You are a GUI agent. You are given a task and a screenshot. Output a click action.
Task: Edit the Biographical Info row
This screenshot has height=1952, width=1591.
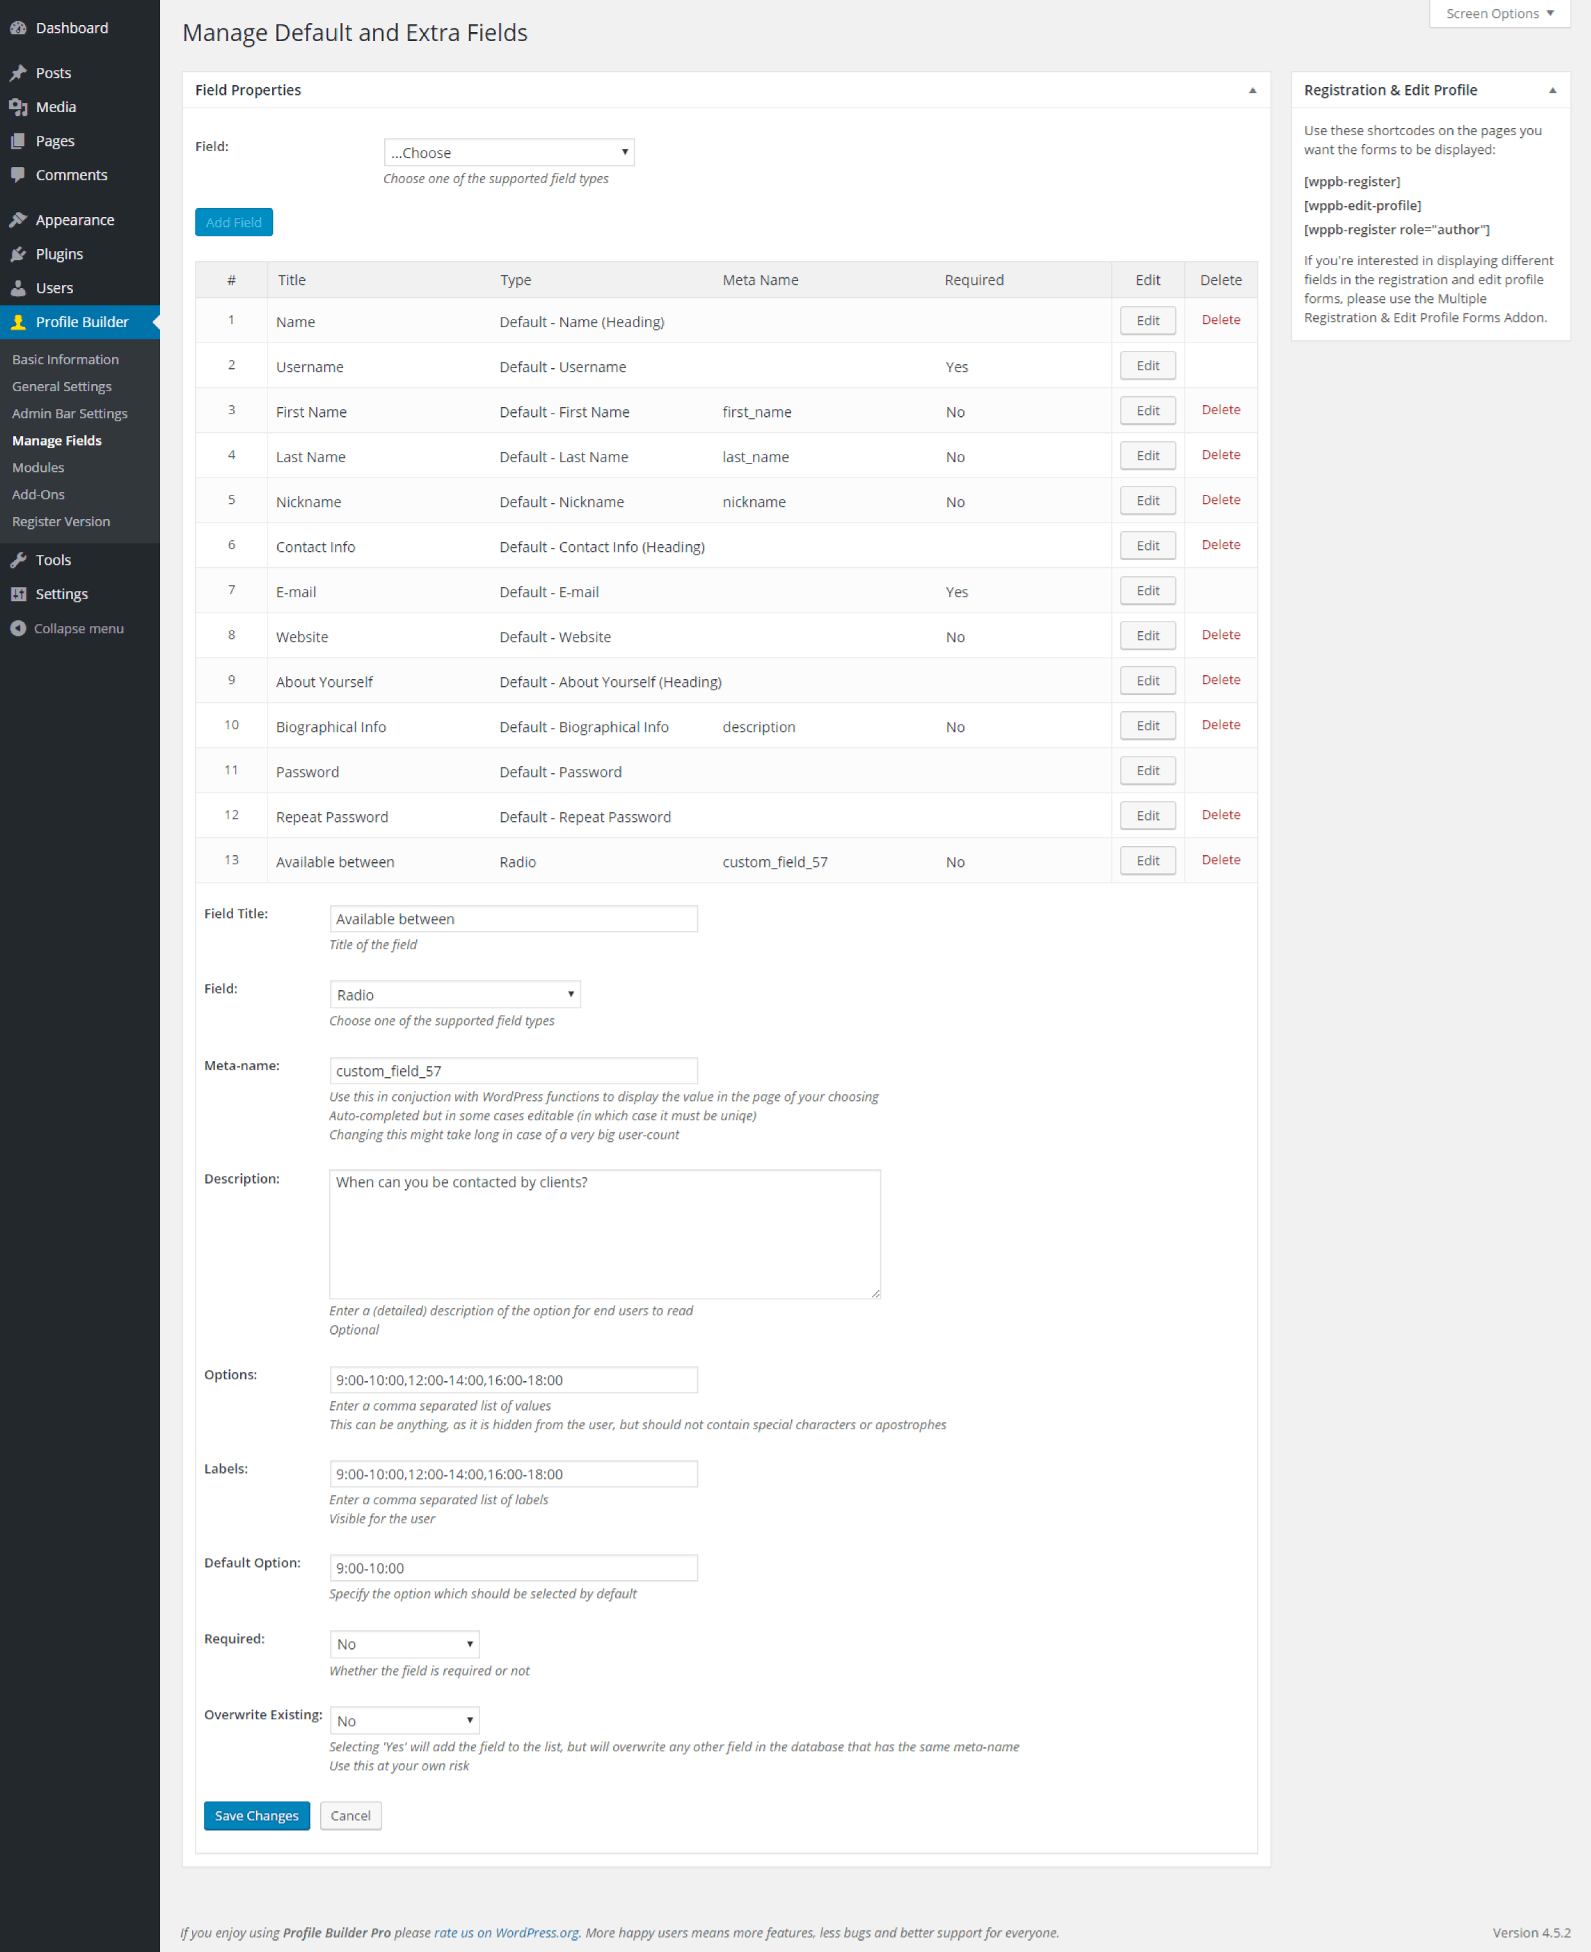pos(1148,726)
